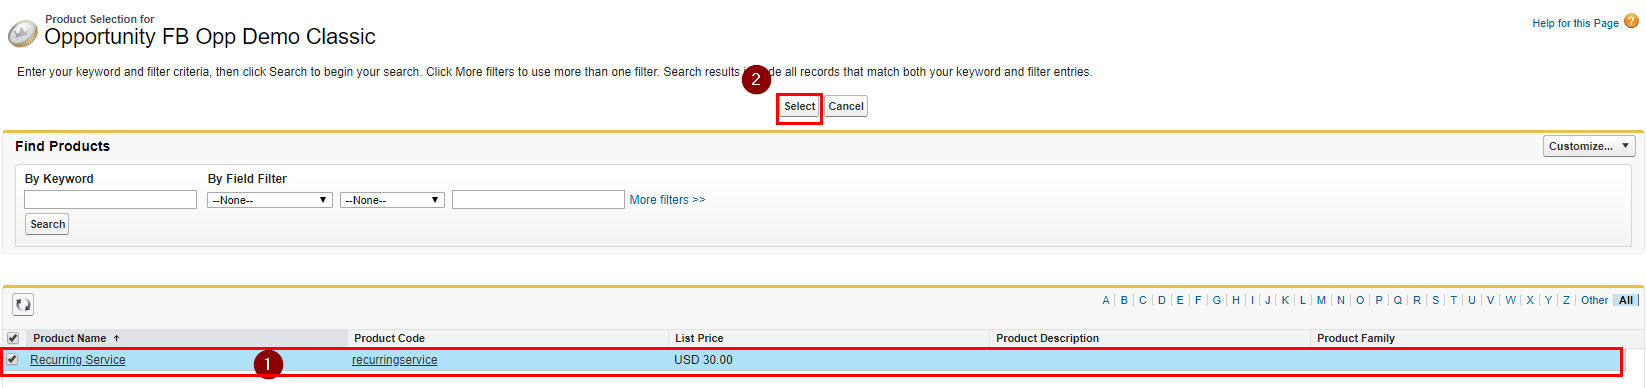Open the help question mark icon
Viewport: 1646px width, 388px height.
coord(1631,21)
